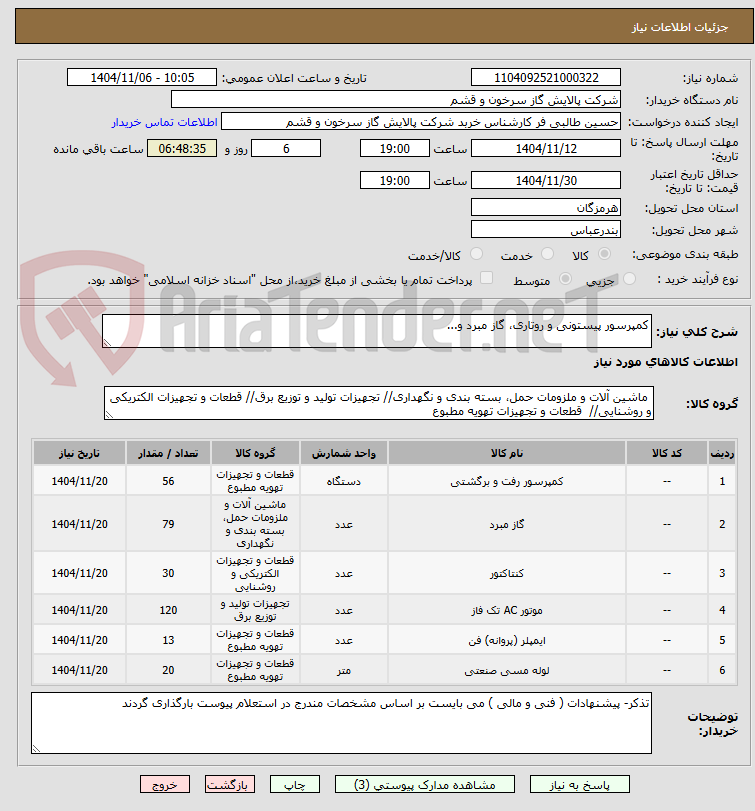Select the کالا/خدمت radio button
The height and width of the screenshot is (811, 755).
click(476, 254)
